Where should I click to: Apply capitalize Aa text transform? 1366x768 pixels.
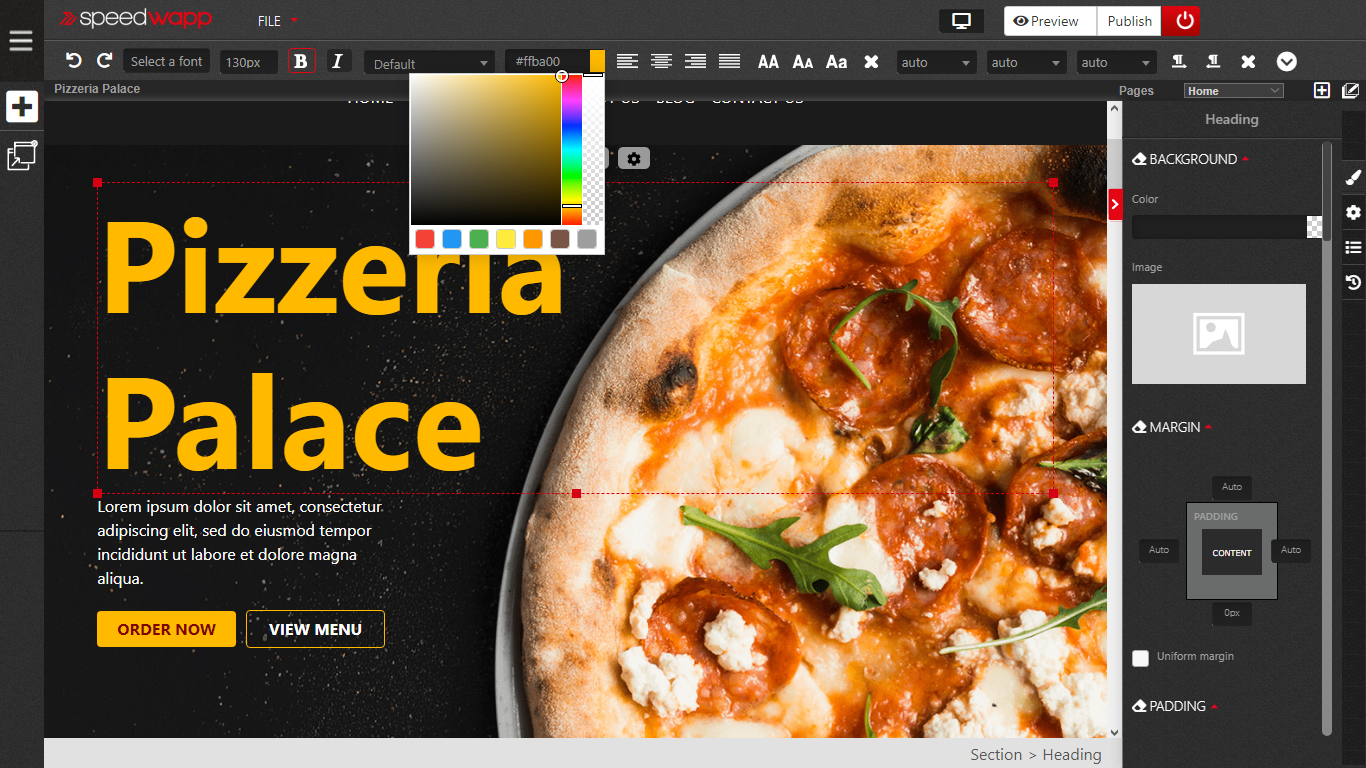[836, 62]
